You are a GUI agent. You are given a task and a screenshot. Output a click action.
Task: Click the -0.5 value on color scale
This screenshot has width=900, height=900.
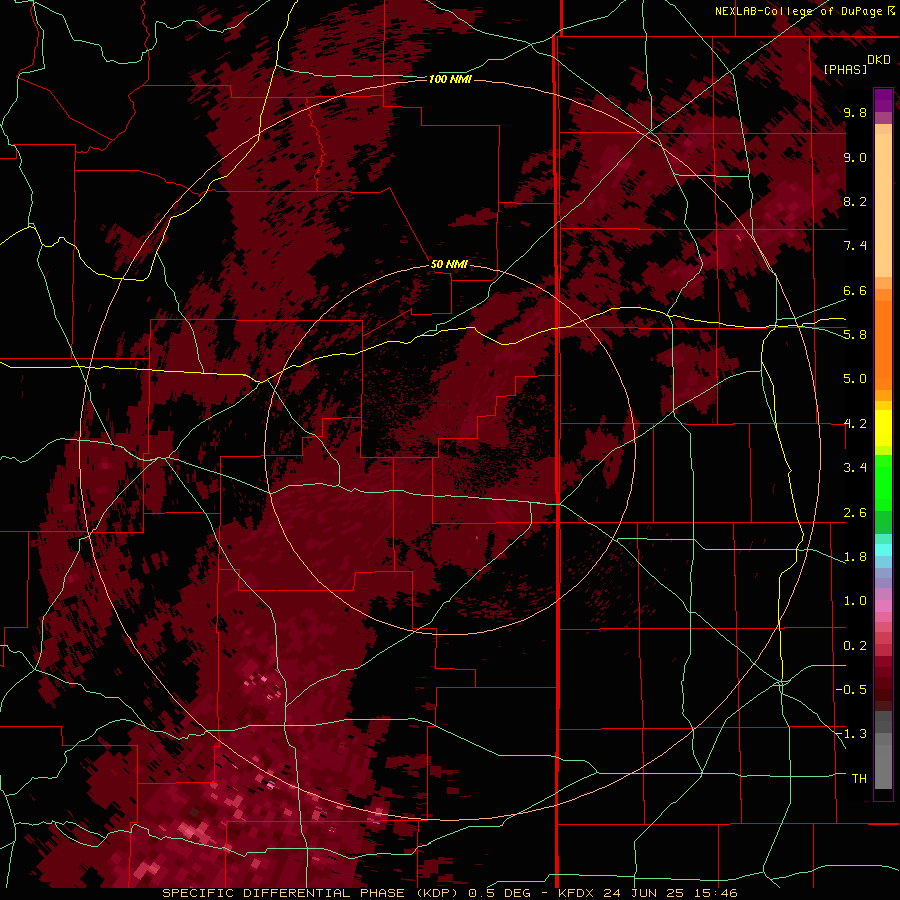(852, 689)
